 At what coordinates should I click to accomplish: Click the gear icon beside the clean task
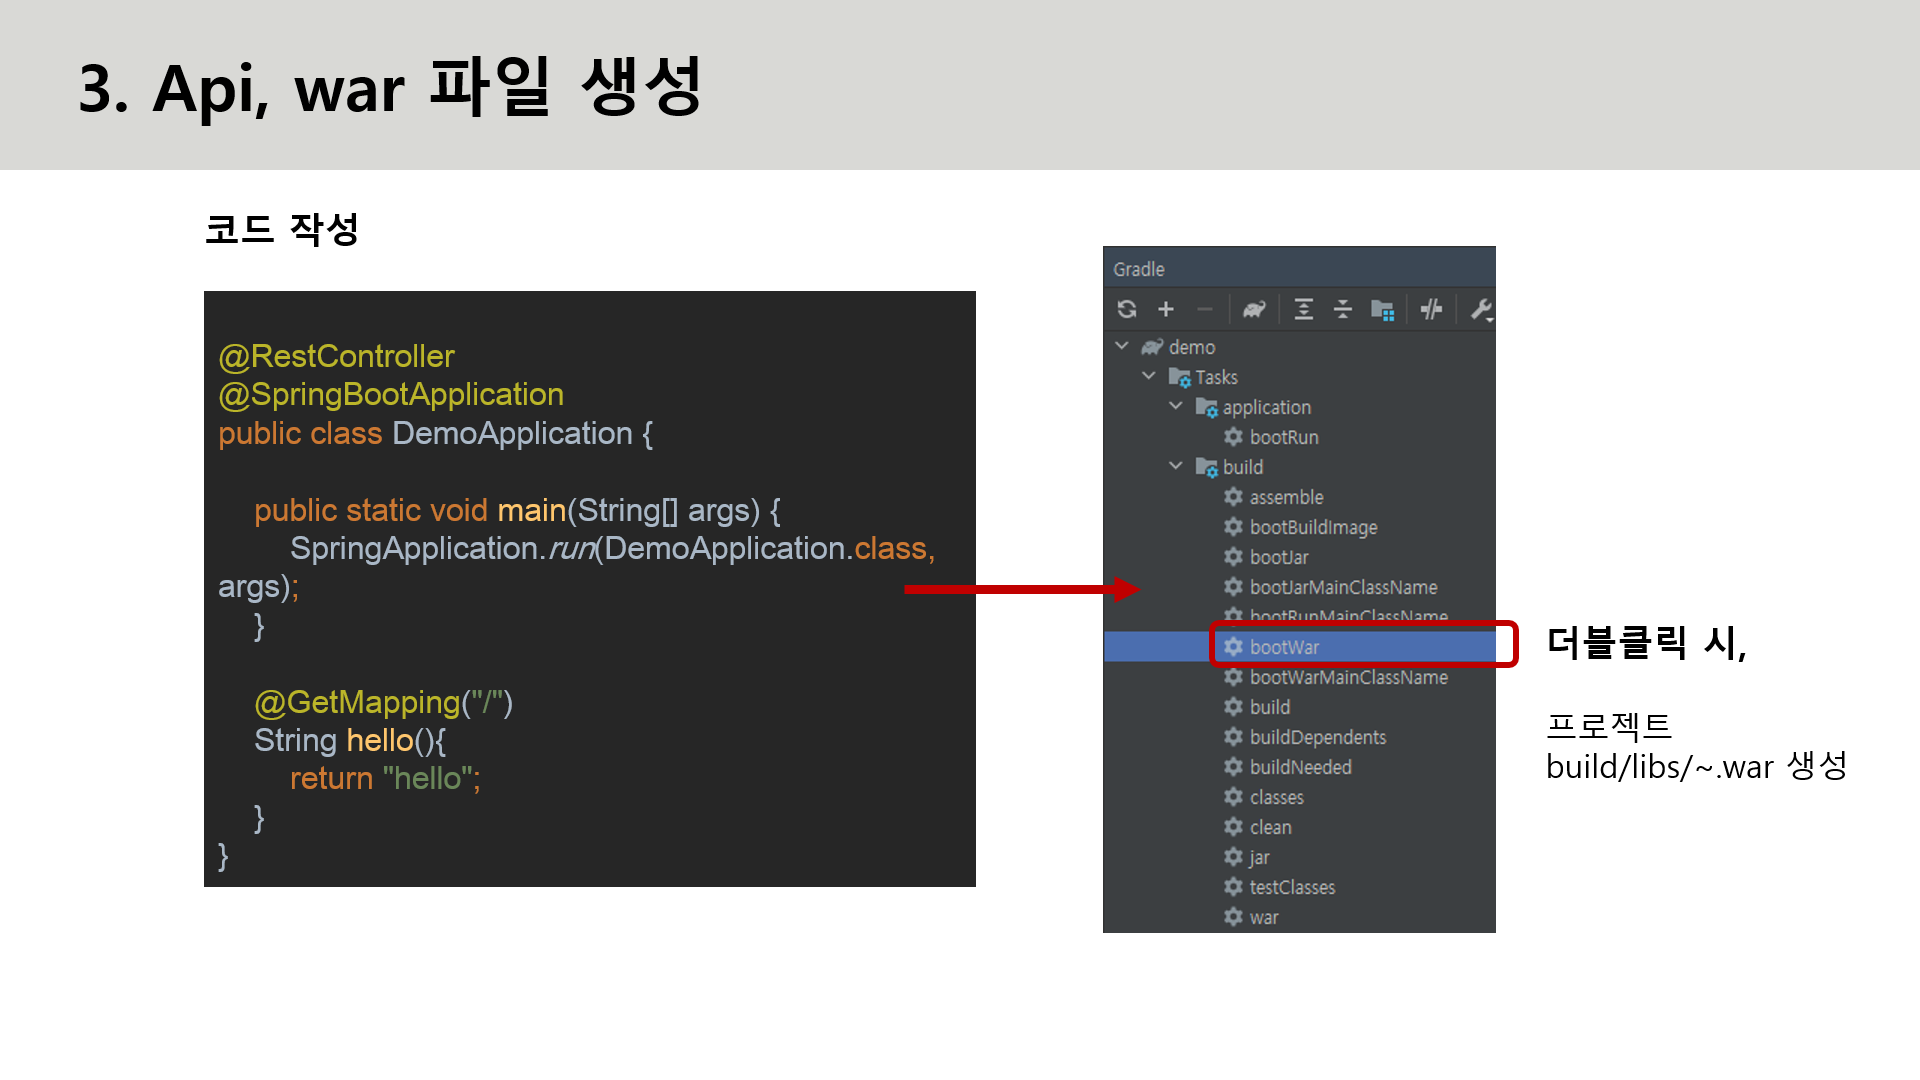point(1234,827)
